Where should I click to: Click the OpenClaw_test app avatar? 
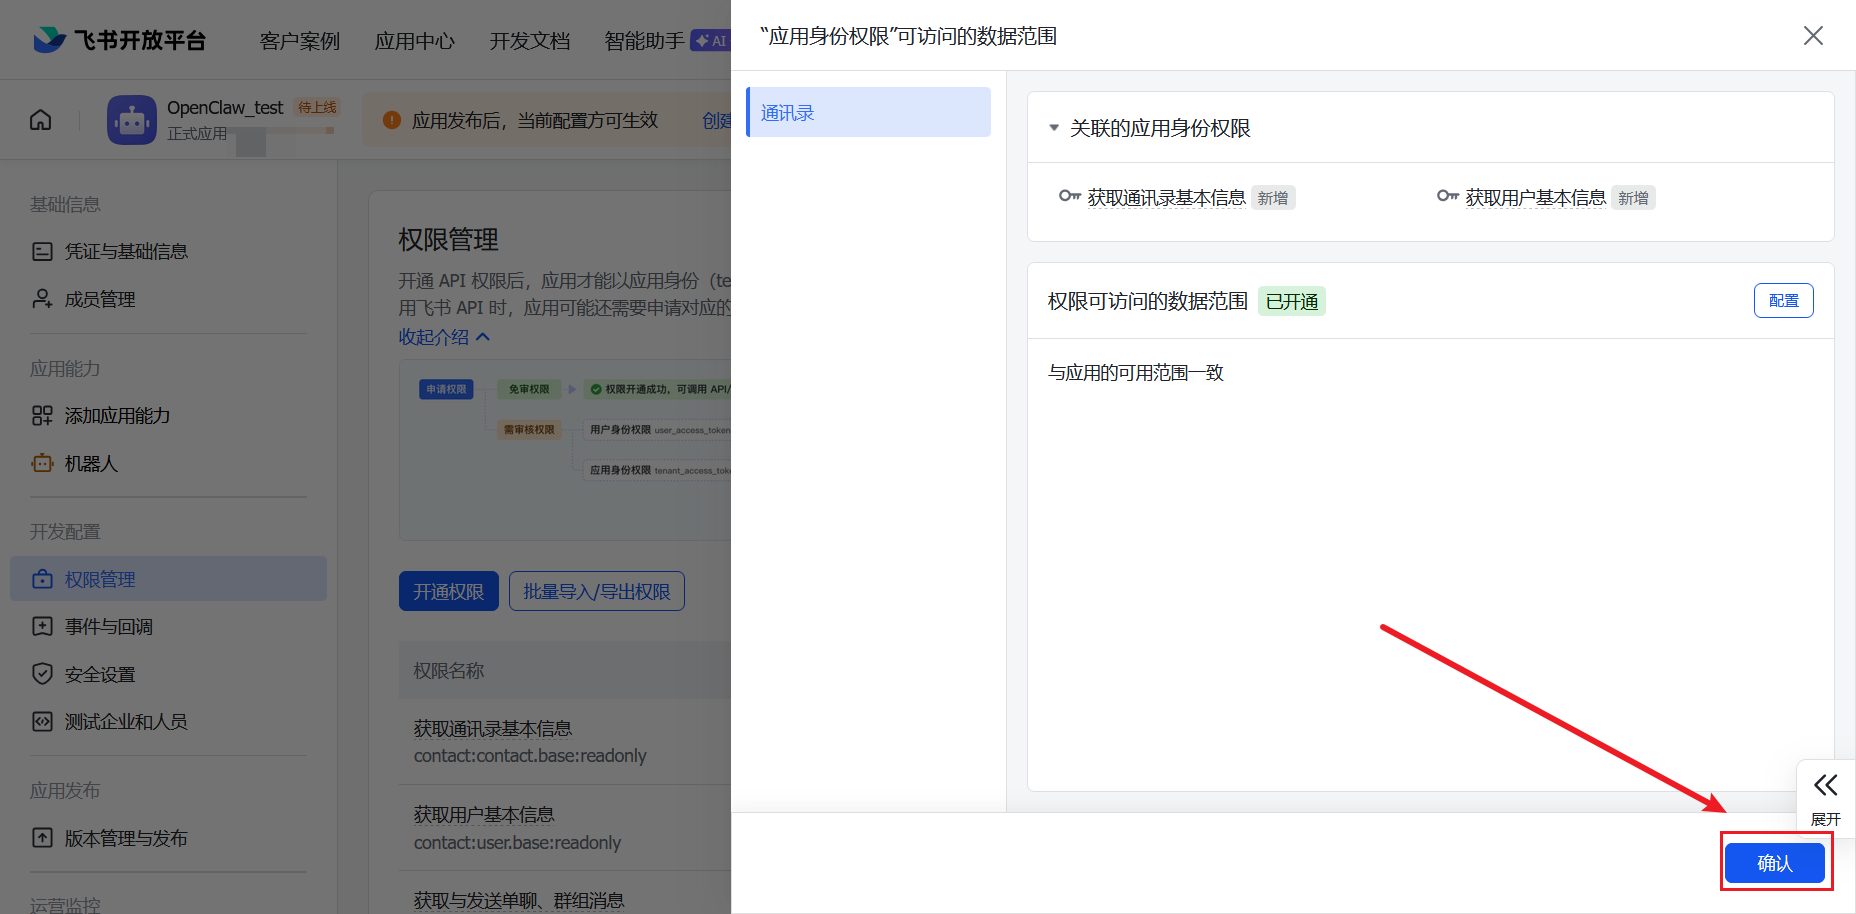pos(131,120)
